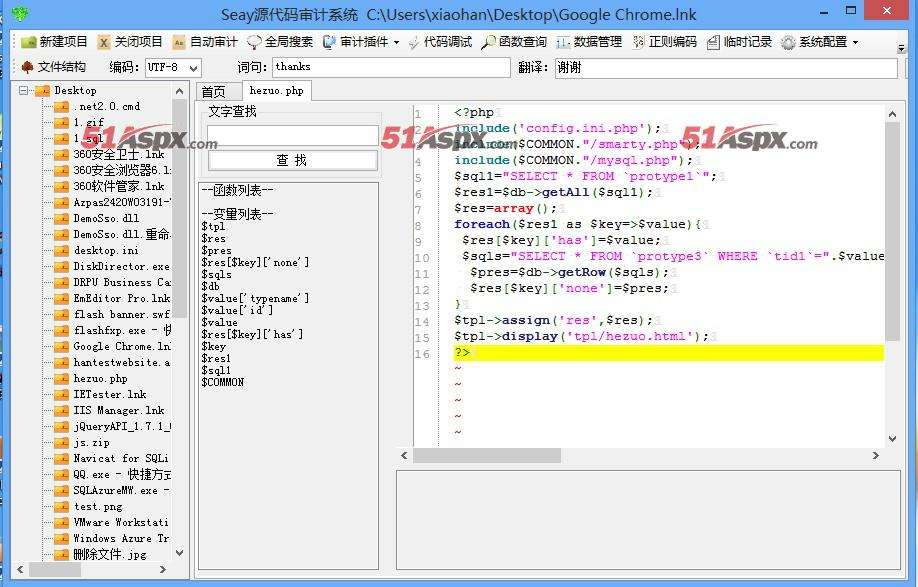Select desktop.ini in file tree
This screenshot has height=587, width=918.
coord(106,250)
